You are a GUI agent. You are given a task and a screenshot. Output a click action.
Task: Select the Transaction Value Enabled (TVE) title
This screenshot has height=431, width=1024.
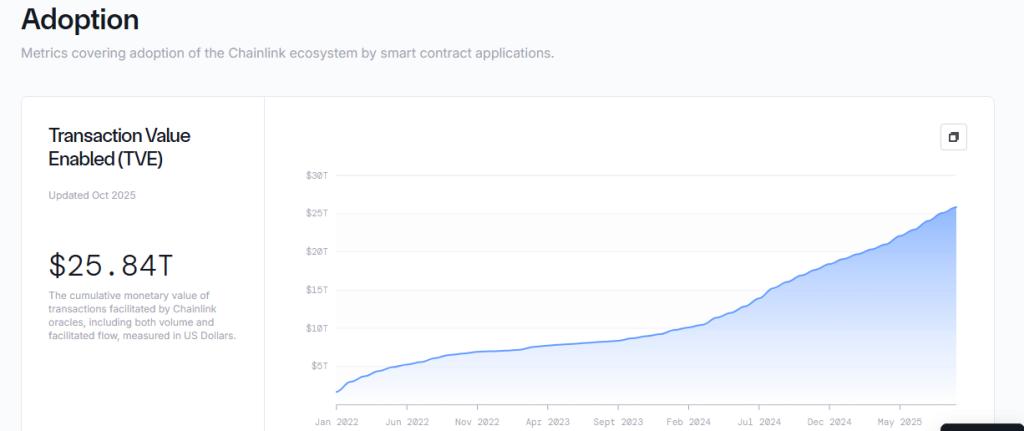(119, 147)
